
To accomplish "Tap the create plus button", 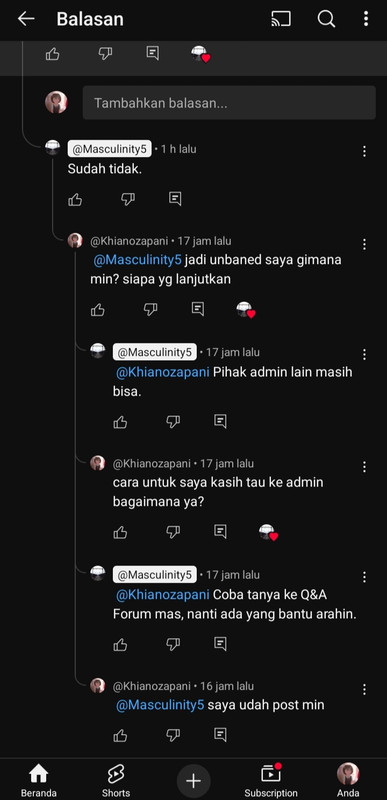I will [x=193, y=781].
